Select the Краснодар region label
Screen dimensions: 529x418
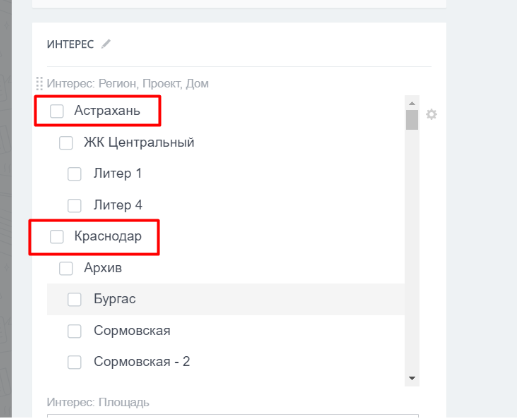pos(108,236)
